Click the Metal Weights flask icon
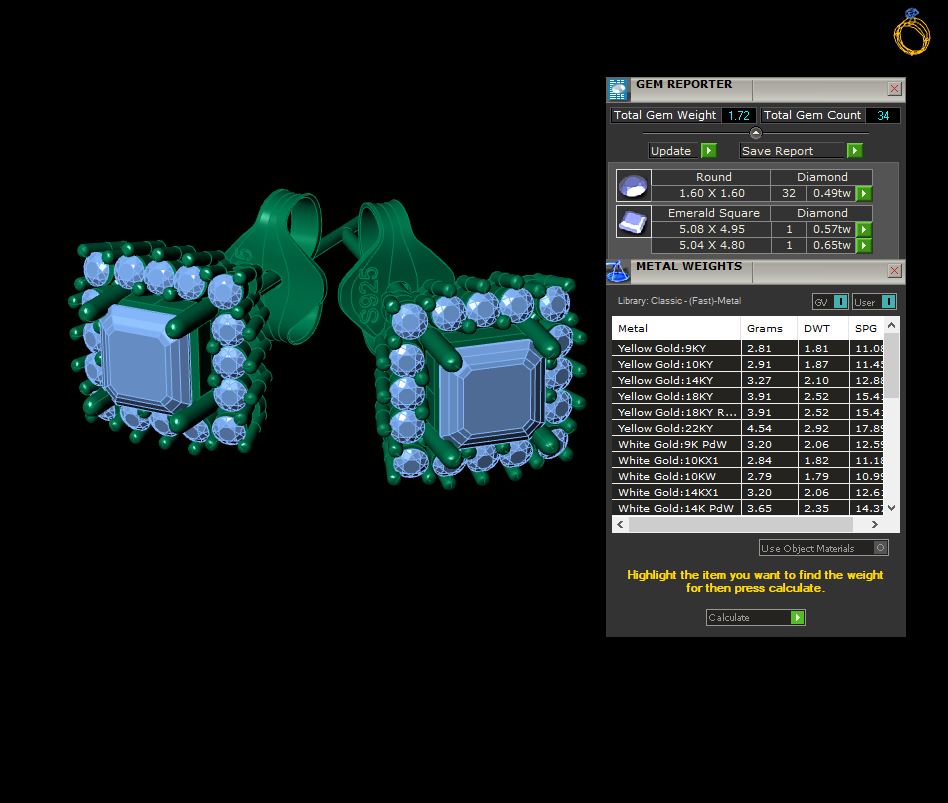 click(617, 271)
